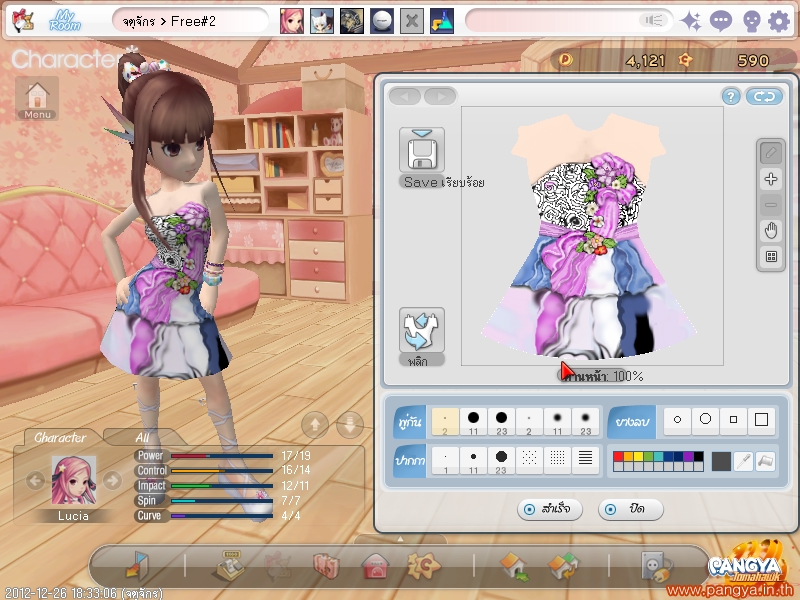800x600 pixels.
Task: Select the pencil tool in side toolbar
Action: 771,153
